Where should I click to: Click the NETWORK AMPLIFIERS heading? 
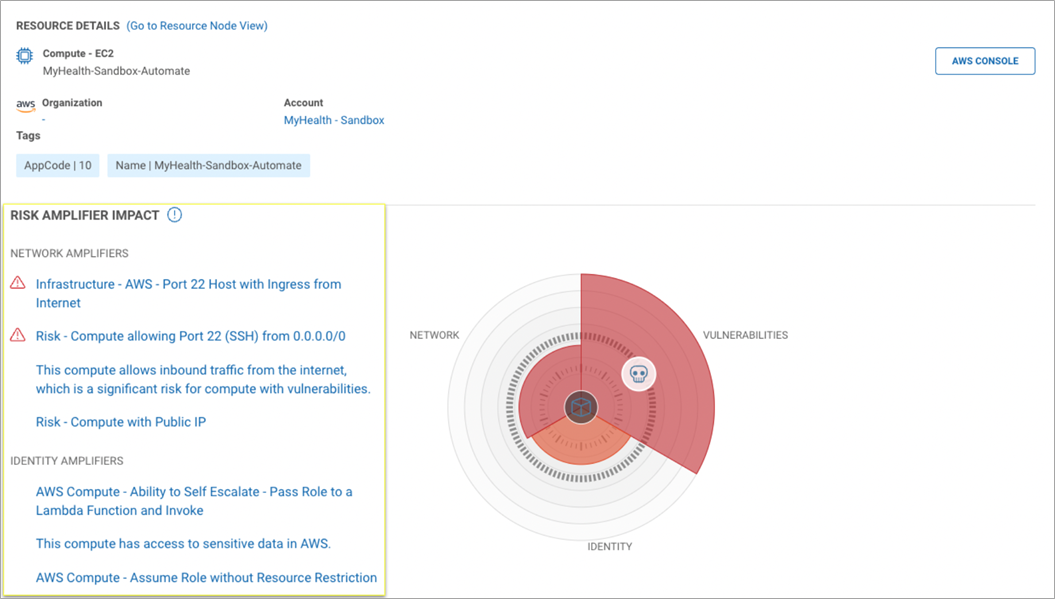[69, 253]
